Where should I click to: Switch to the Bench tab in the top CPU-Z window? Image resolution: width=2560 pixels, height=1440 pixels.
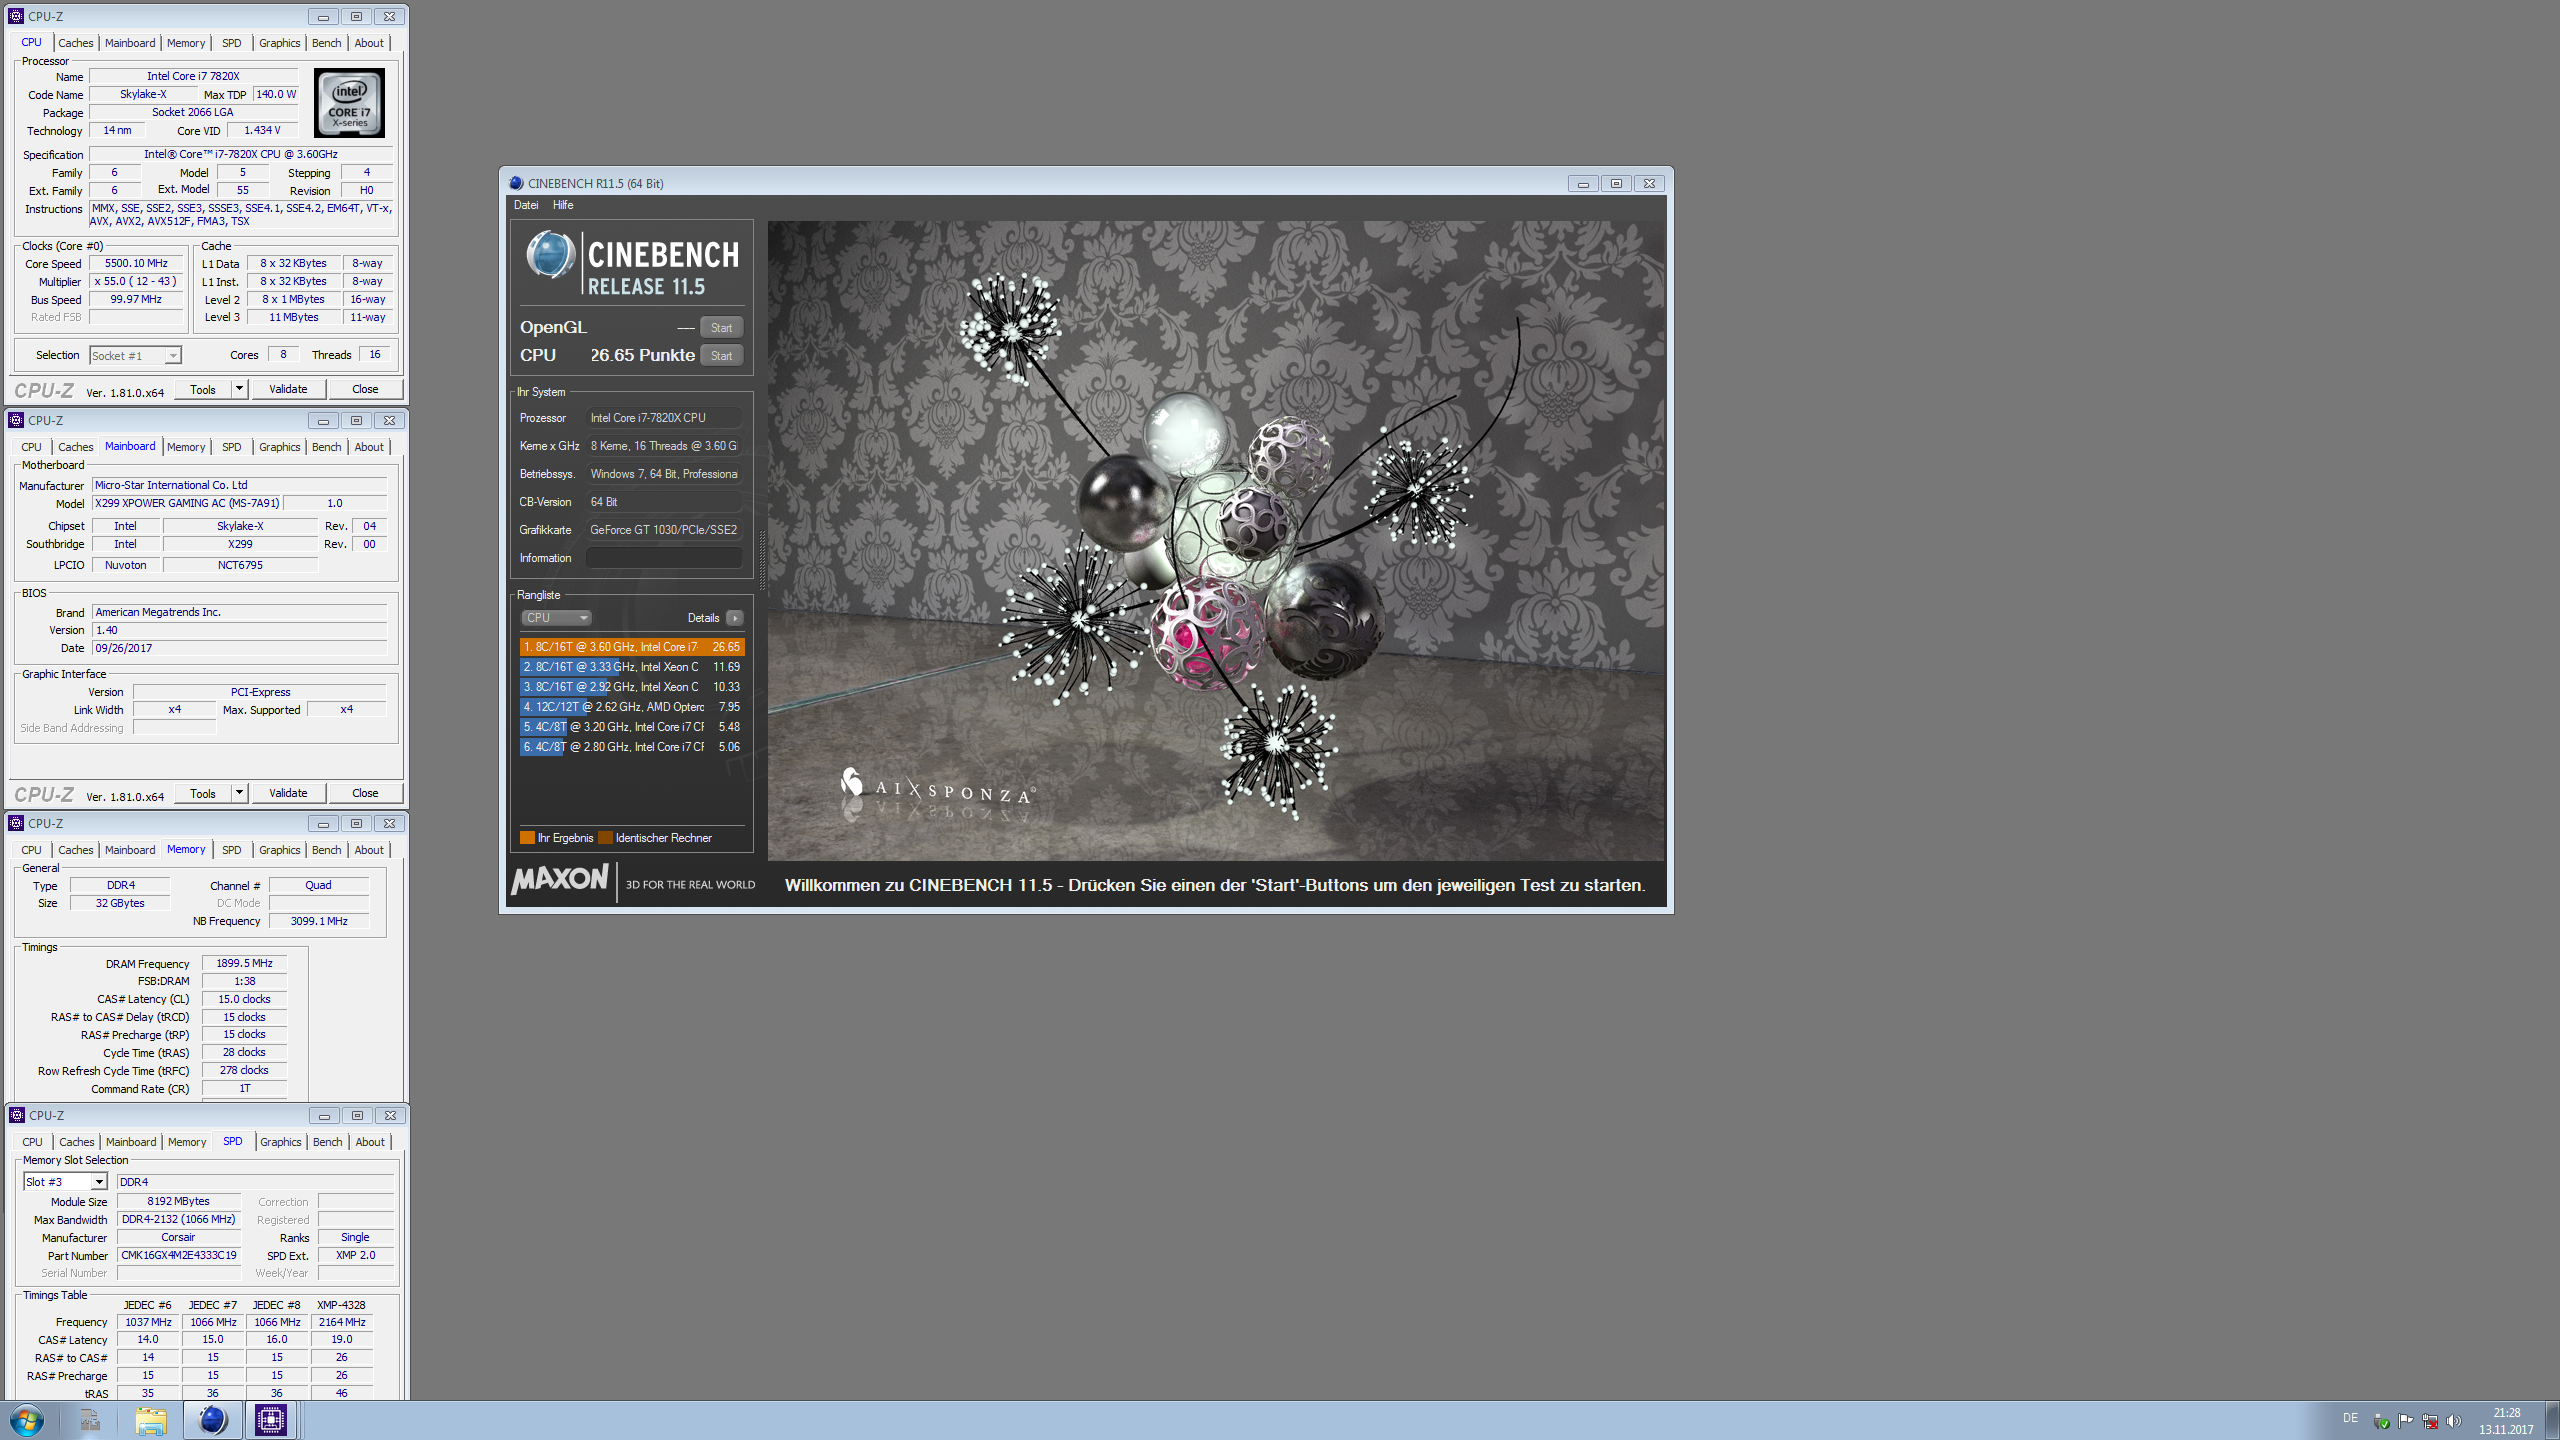pyautogui.click(x=326, y=43)
